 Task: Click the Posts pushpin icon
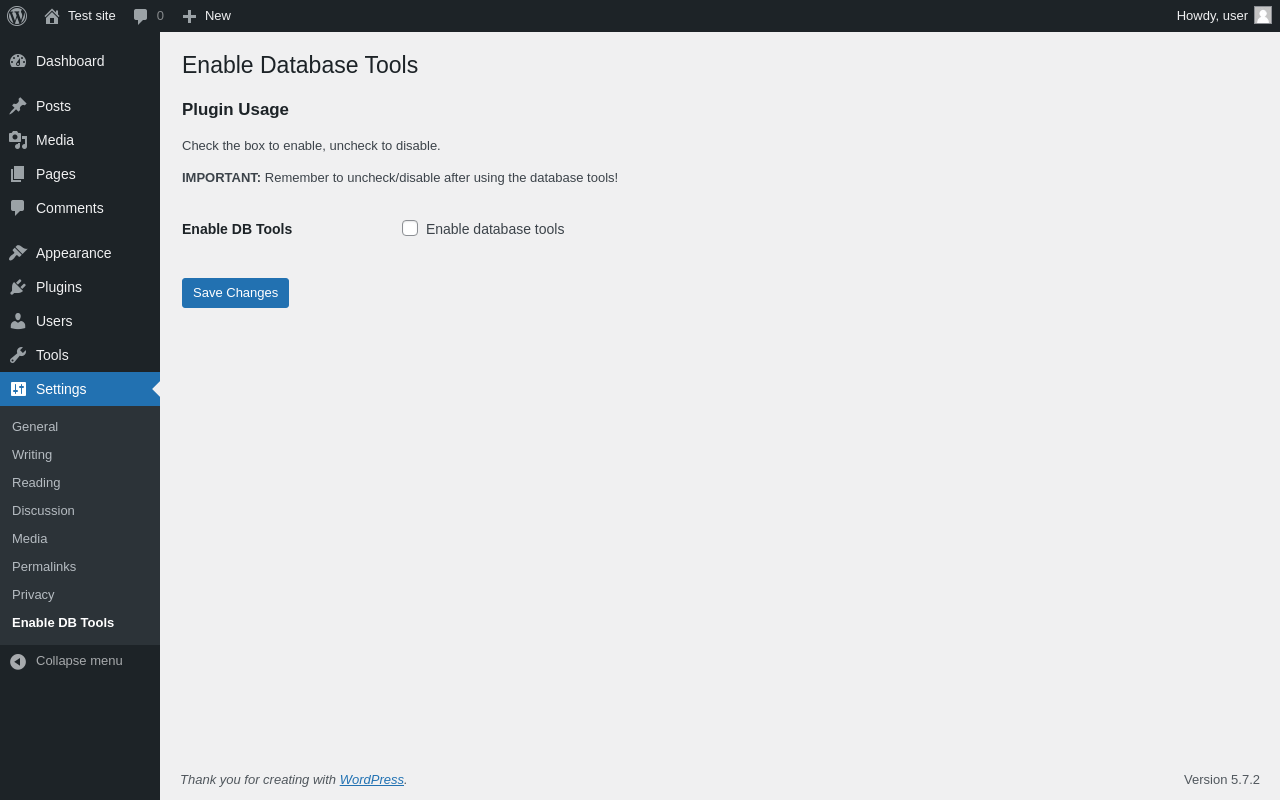[x=18, y=106]
